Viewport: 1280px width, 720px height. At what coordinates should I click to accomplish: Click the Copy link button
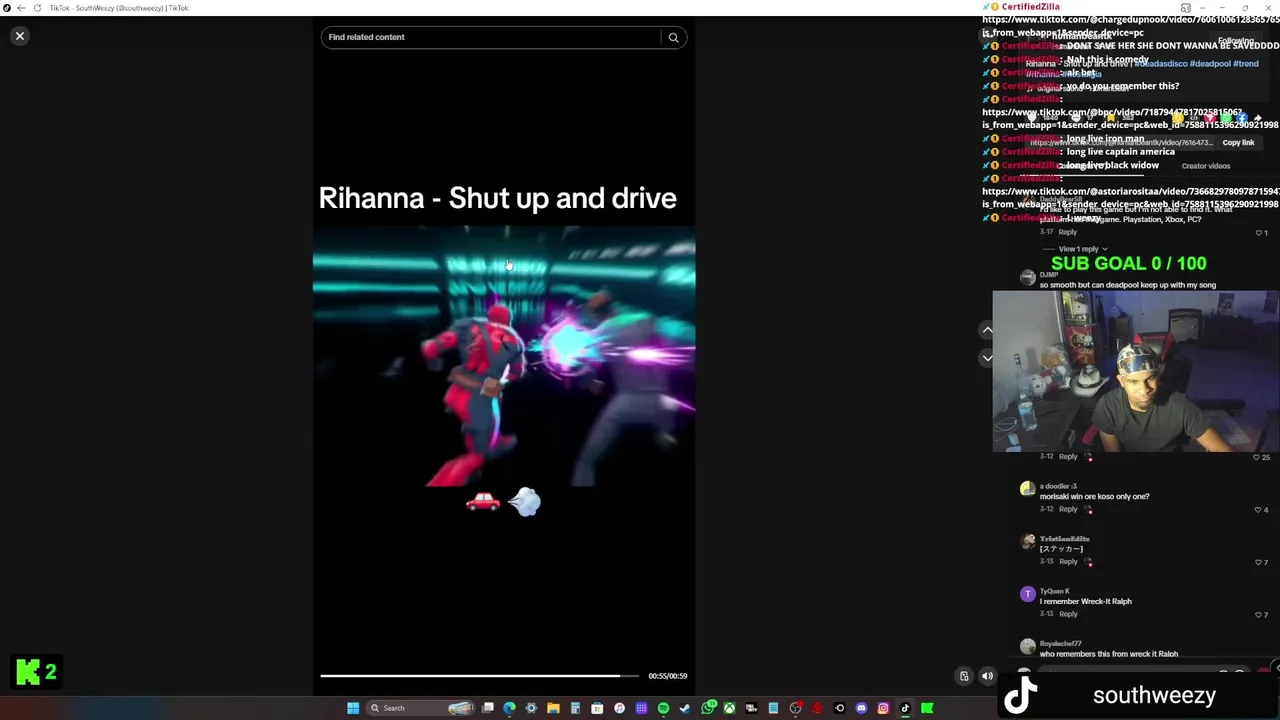[x=1238, y=142]
